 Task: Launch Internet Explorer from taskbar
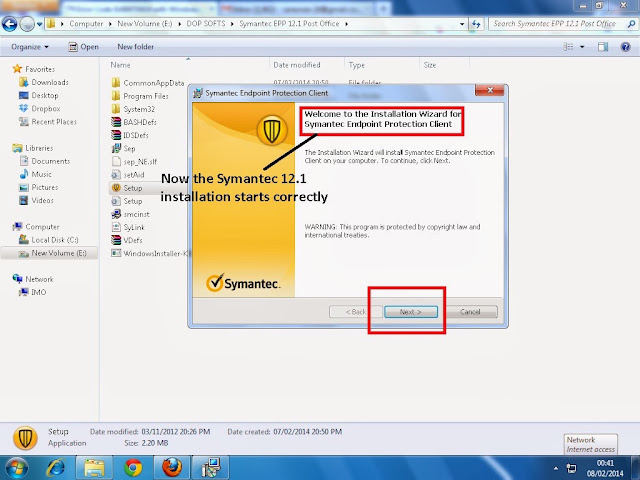tap(56, 468)
